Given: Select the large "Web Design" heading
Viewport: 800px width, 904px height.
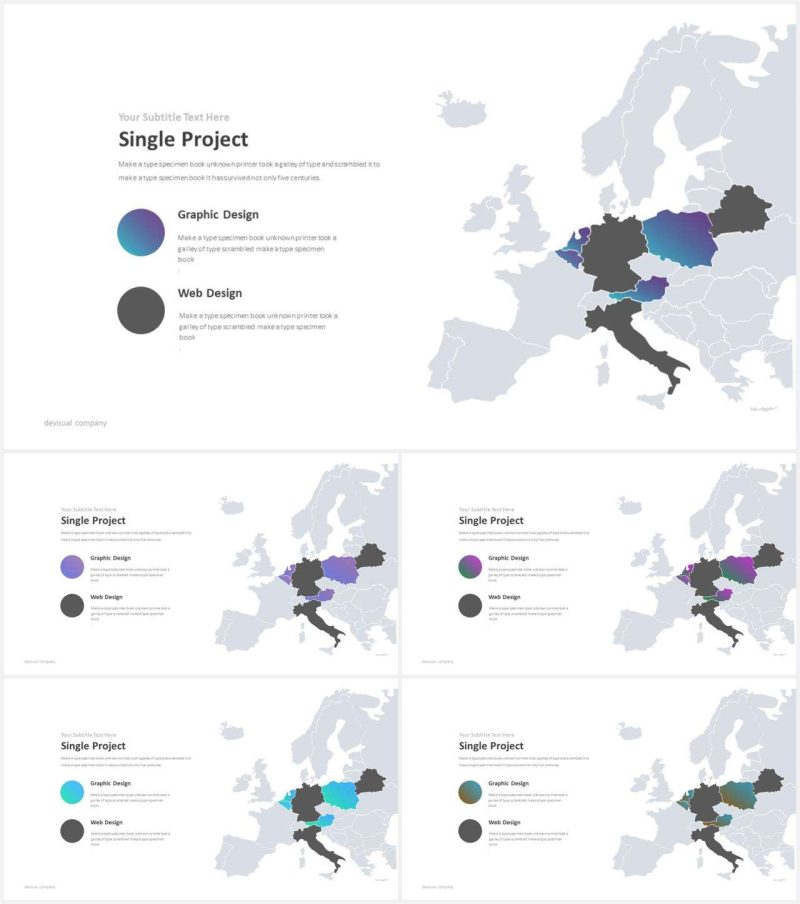Looking at the screenshot, I should (x=210, y=293).
